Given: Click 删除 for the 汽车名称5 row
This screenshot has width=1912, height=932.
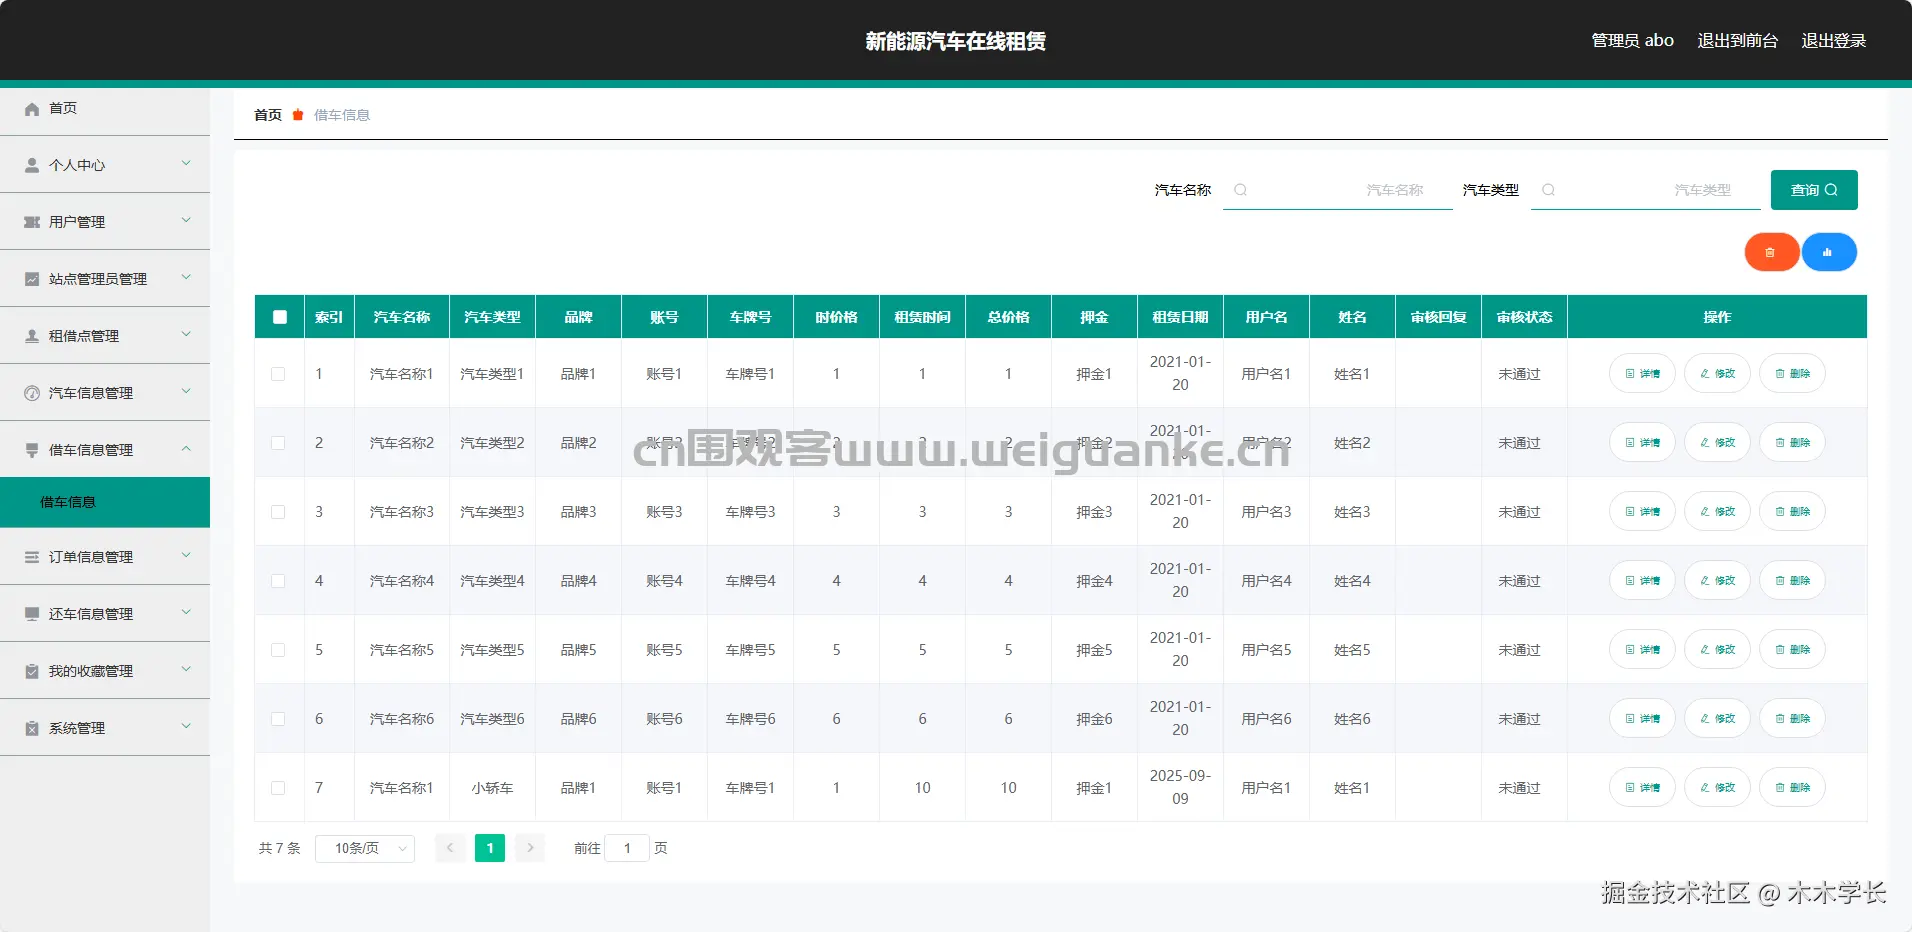Looking at the screenshot, I should [x=1793, y=650].
